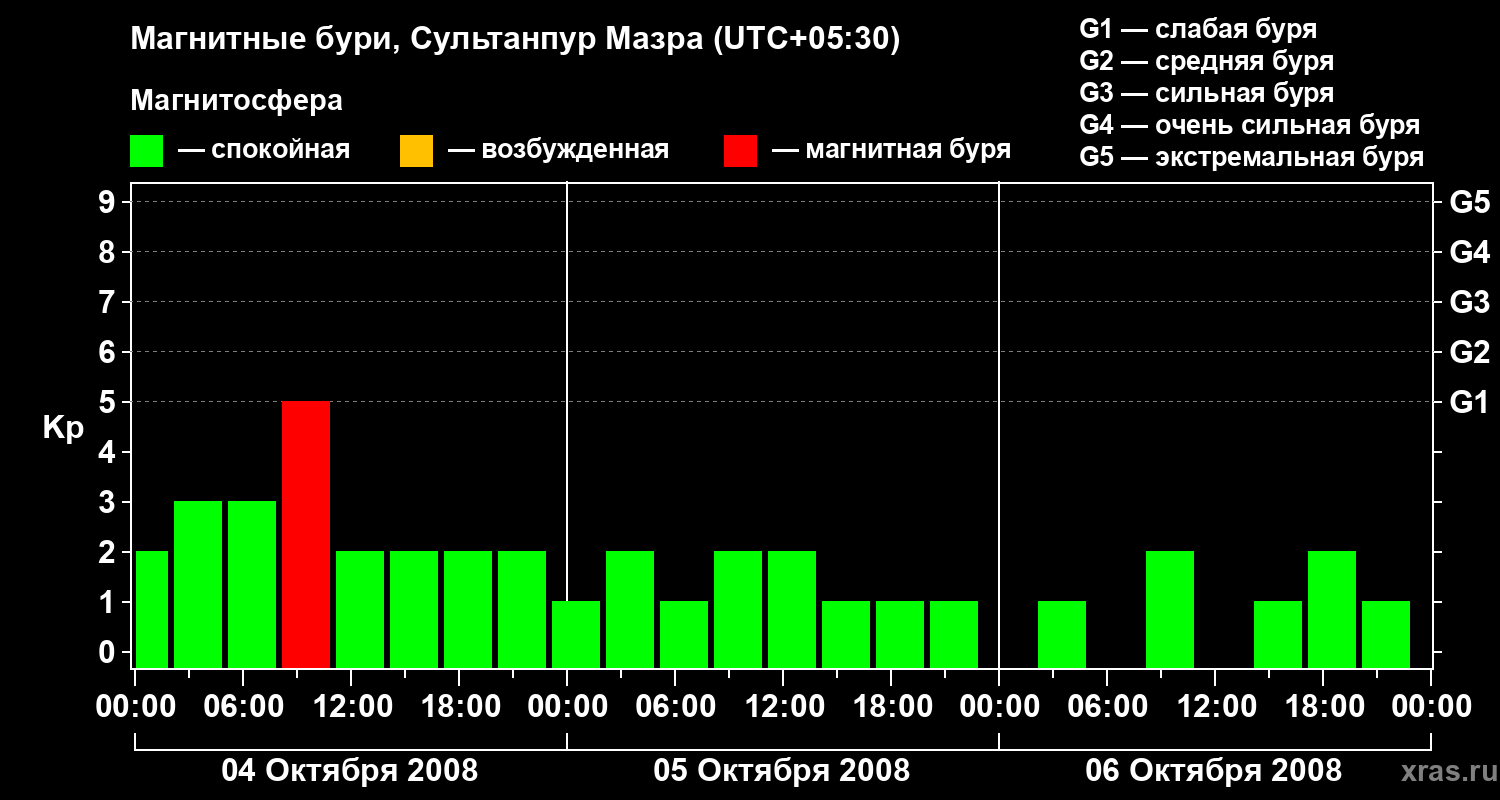This screenshot has height=800, width=1500.
Task: Click the 21:00–00:00 bar on 06 Октября
Action: pos(1386,634)
